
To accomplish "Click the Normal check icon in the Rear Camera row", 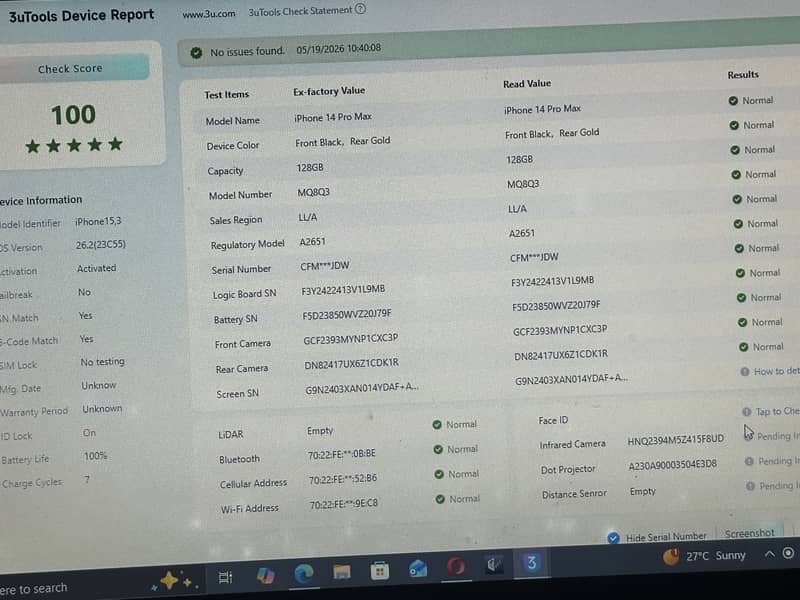I will pyautogui.click(x=743, y=347).
